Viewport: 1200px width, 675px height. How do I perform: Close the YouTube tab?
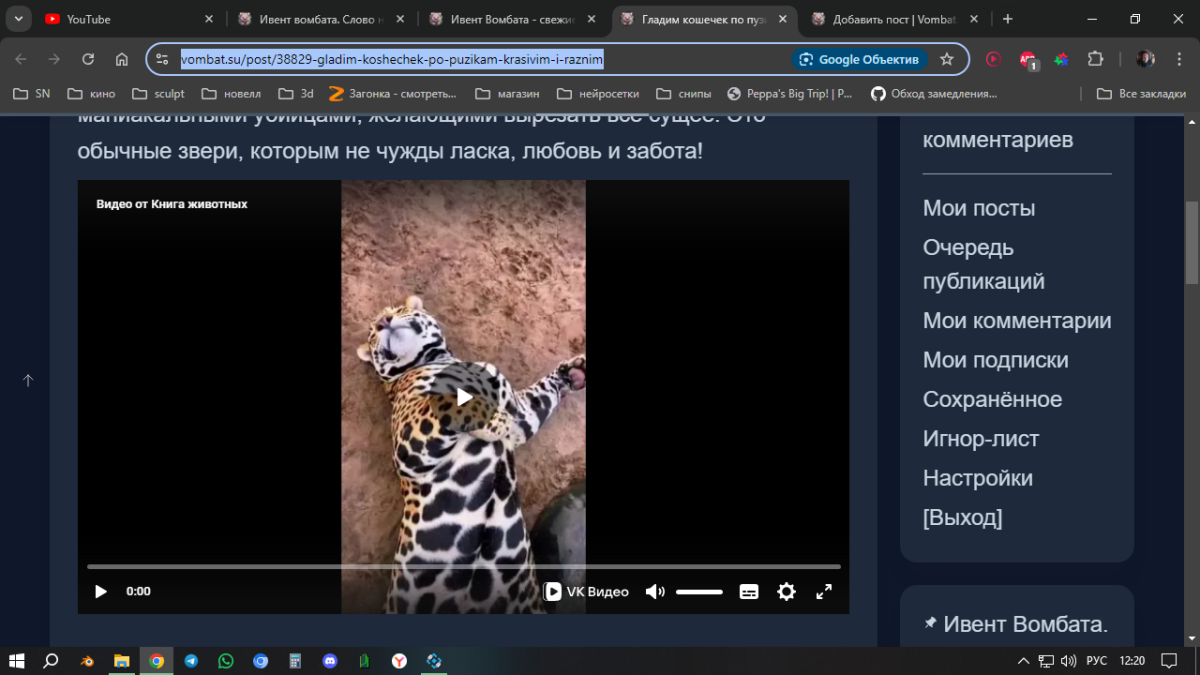tap(208, 19)
